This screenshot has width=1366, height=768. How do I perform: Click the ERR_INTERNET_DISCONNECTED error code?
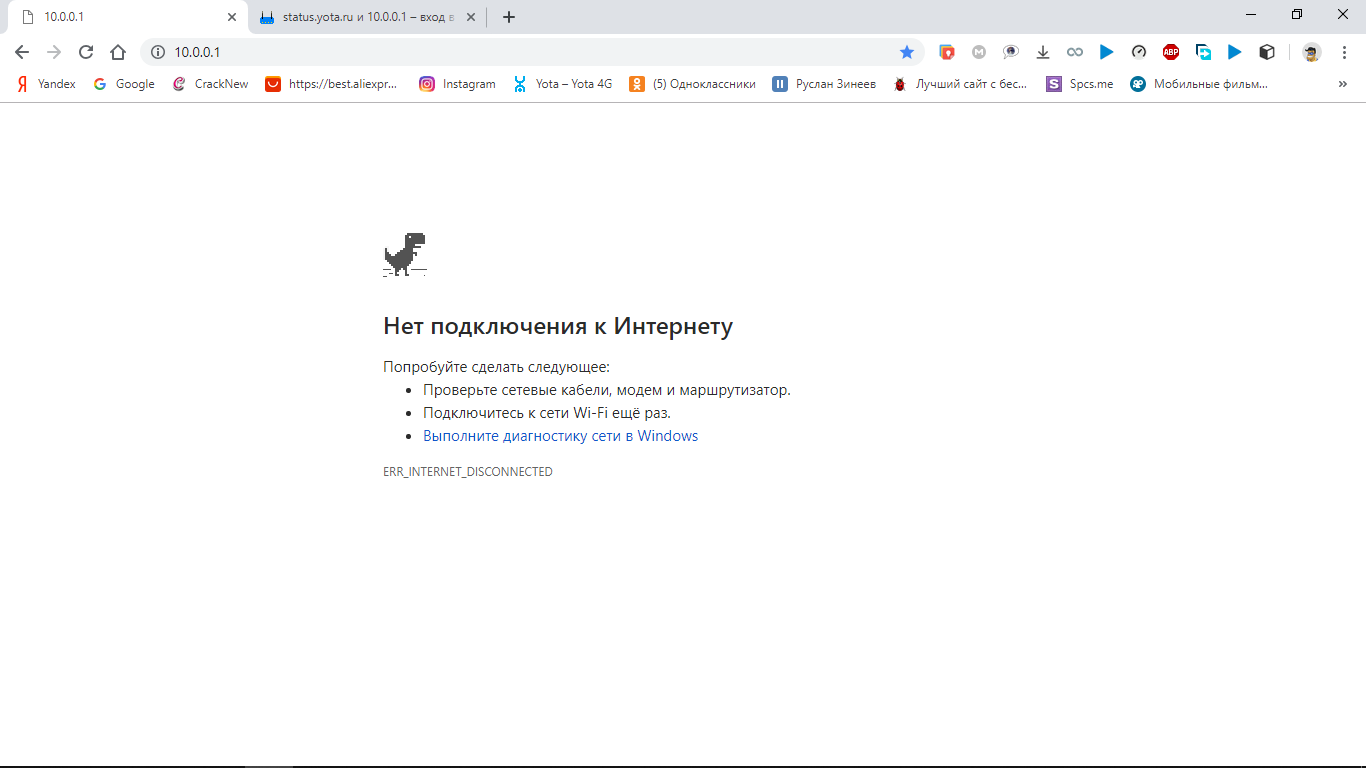[468, 471]
